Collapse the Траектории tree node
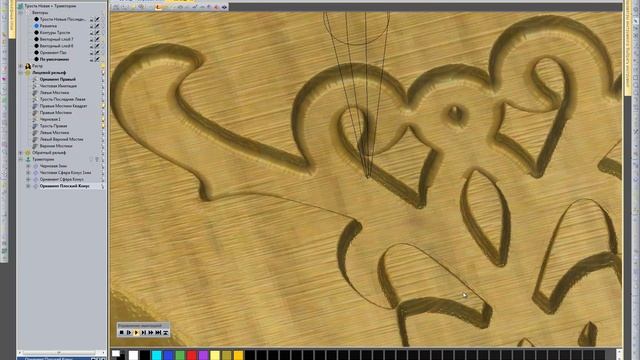640x360 pixels. tap(20, 159)
